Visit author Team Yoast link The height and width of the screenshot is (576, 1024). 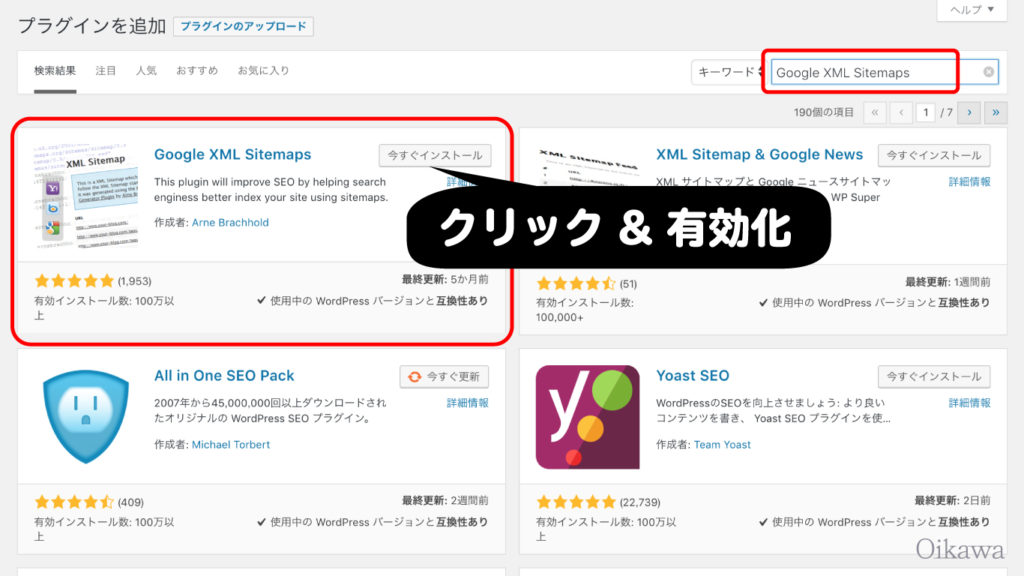722,445
